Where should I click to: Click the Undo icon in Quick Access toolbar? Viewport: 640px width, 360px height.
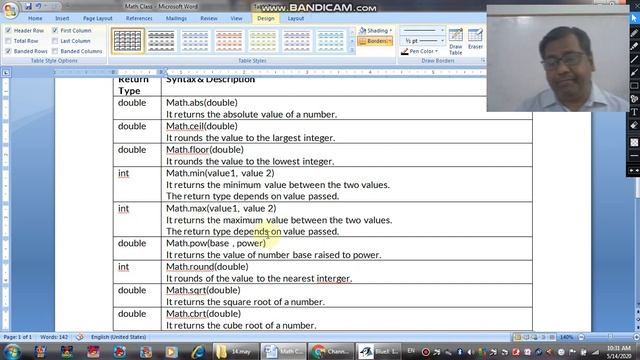tap(39, 6)
